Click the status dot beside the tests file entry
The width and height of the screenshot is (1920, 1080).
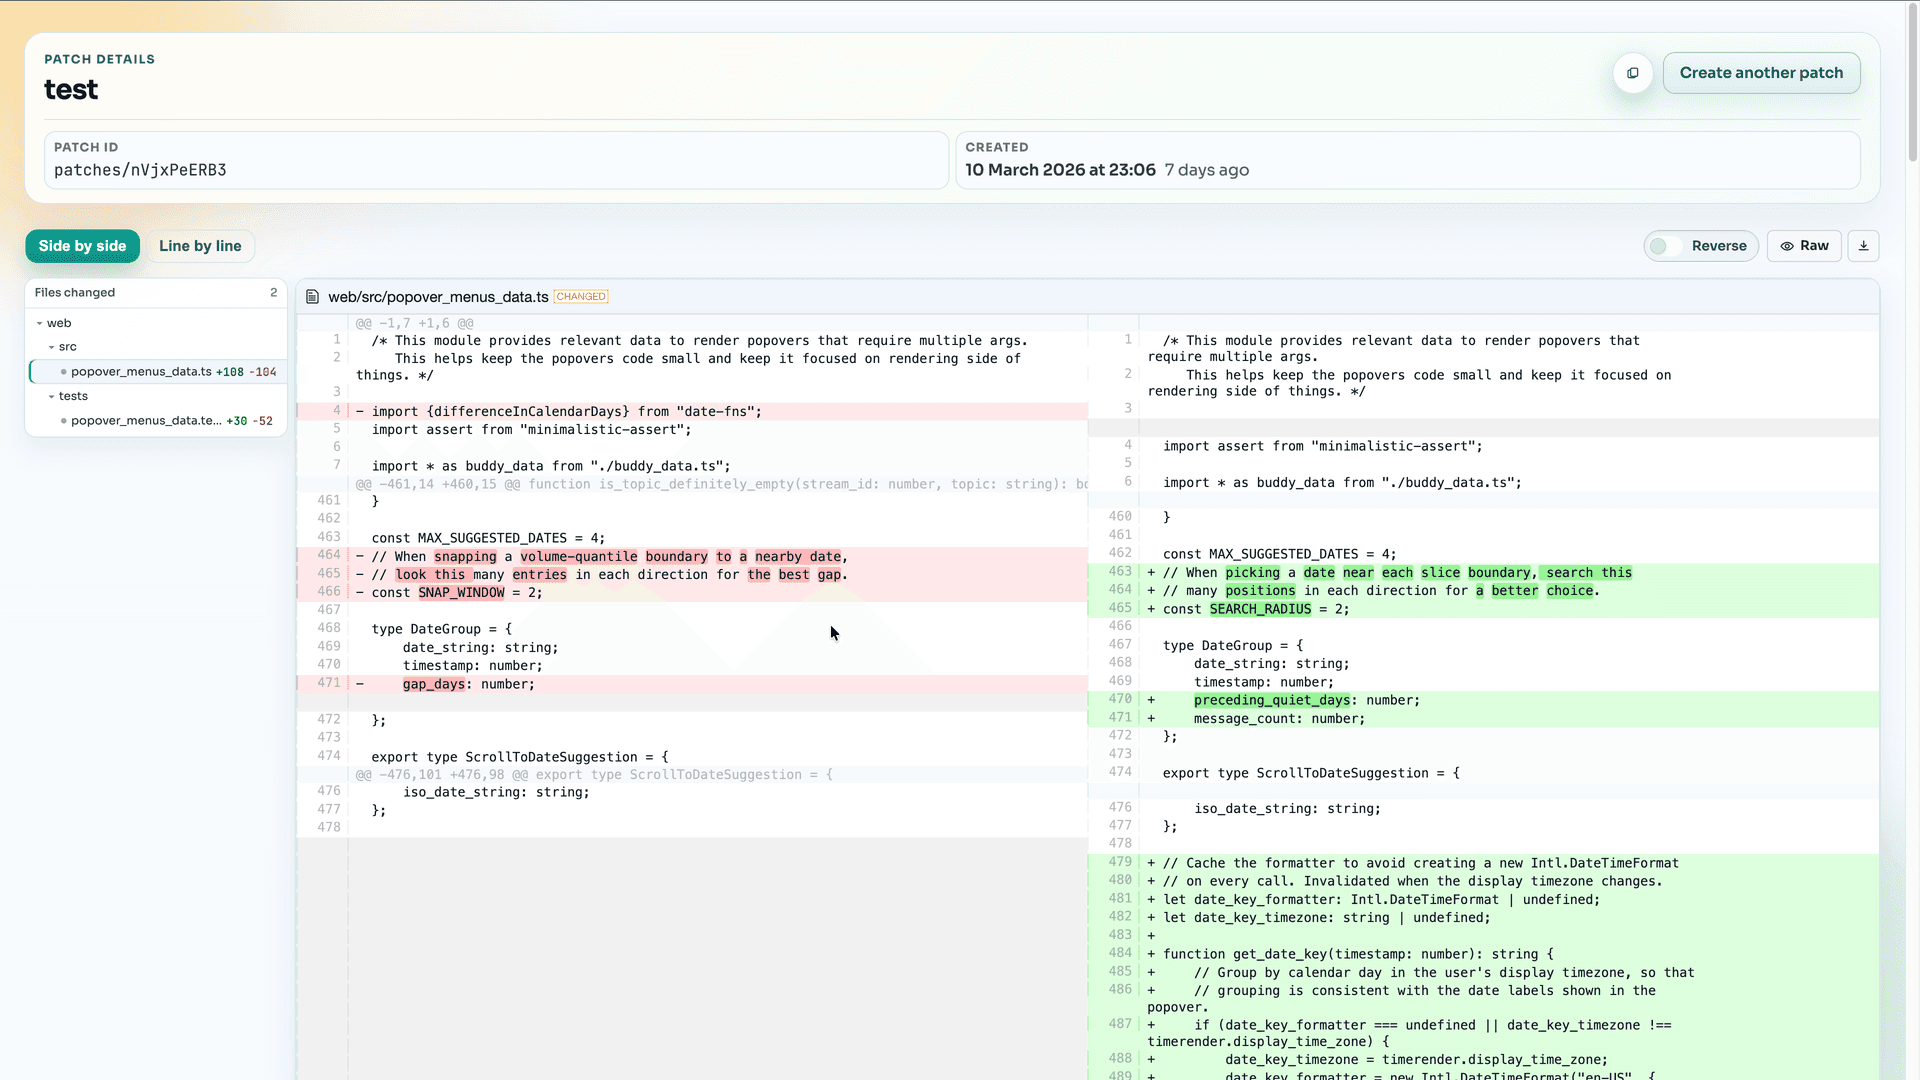[x=63, y=420]
